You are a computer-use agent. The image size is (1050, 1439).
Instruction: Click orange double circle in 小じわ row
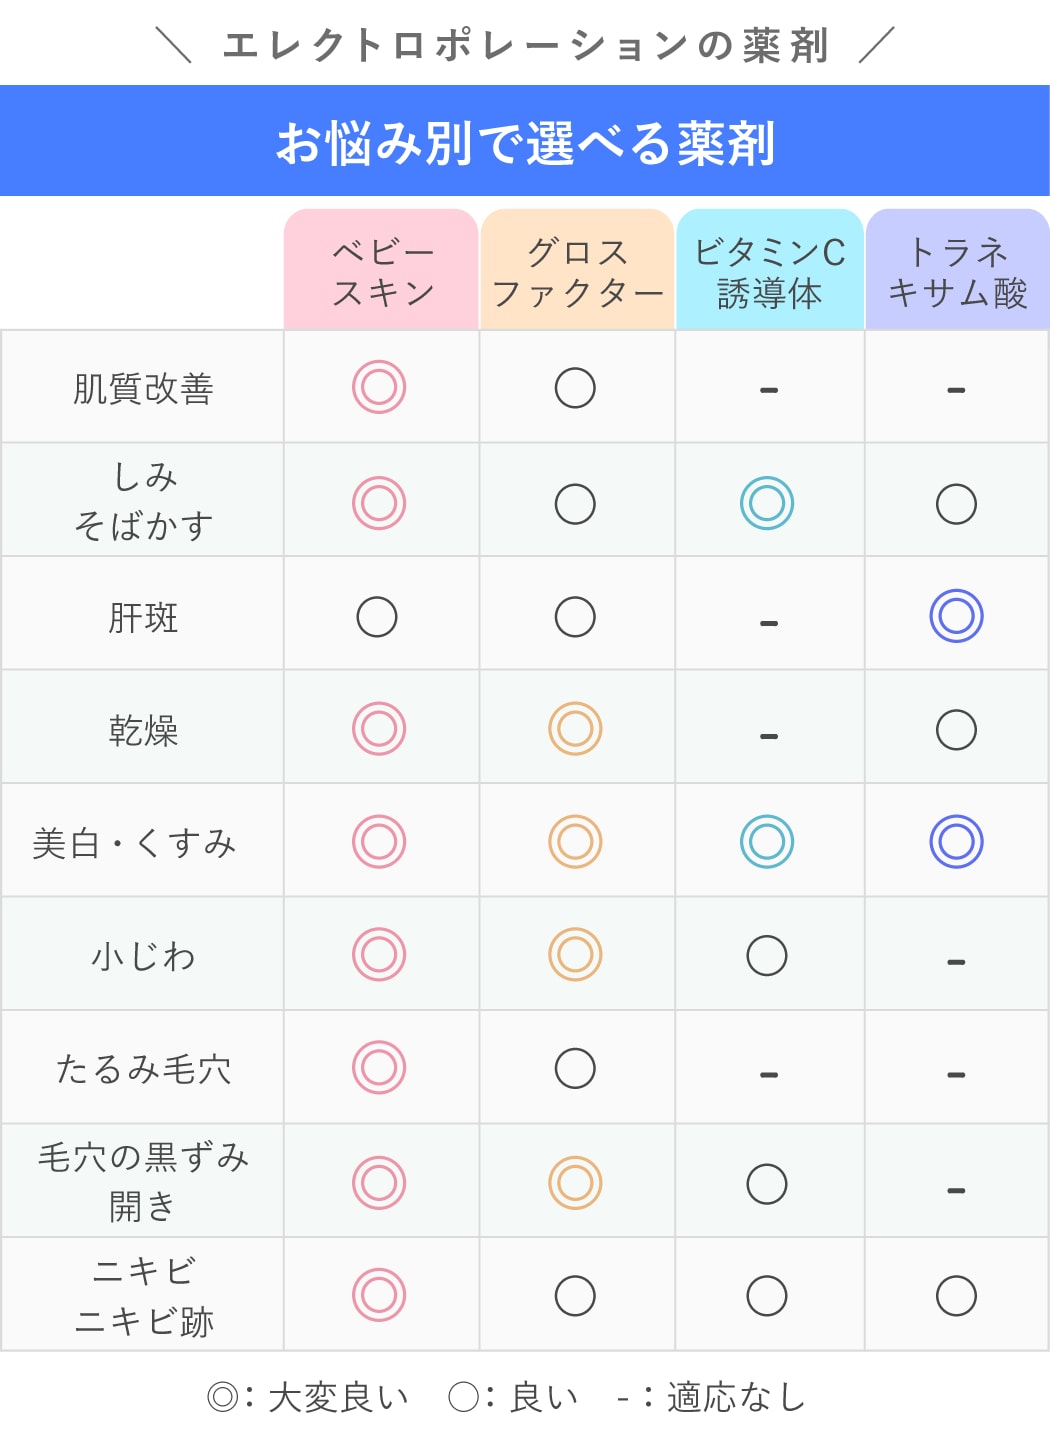pyautogui.click(x=575, y=955)
